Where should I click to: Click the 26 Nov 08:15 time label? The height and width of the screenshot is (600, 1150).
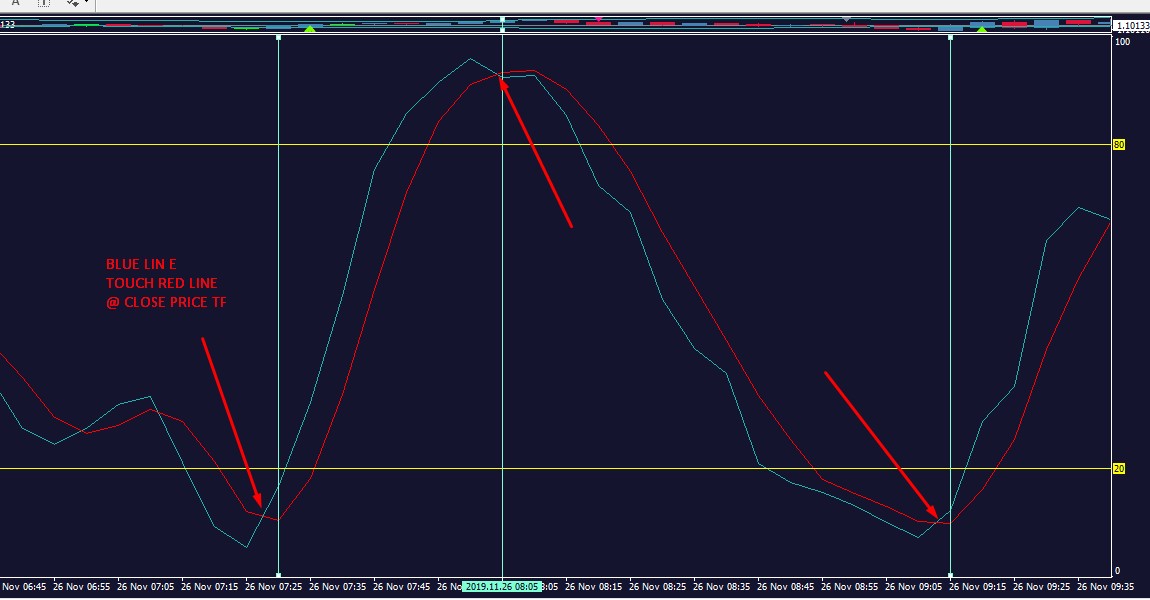[593, 587]
